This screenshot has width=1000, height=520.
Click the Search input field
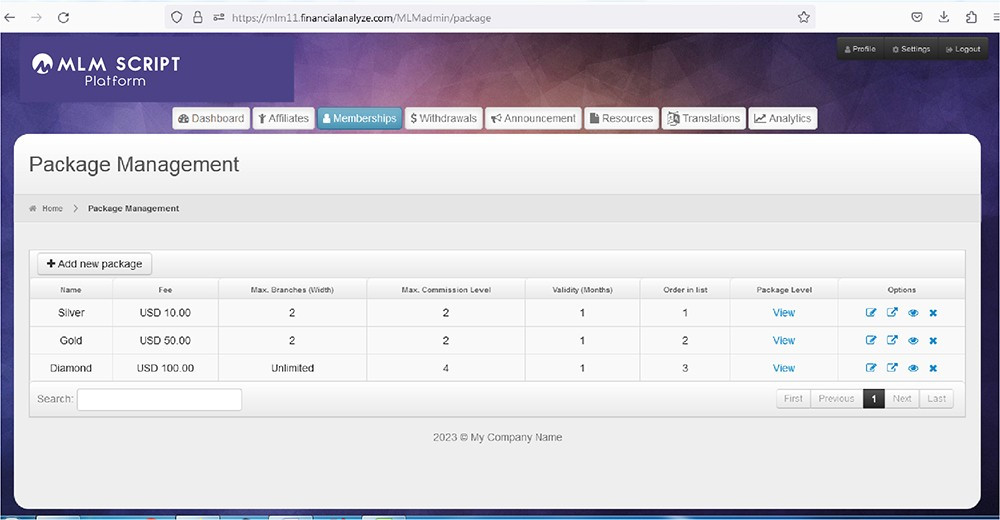coord(159,399)
